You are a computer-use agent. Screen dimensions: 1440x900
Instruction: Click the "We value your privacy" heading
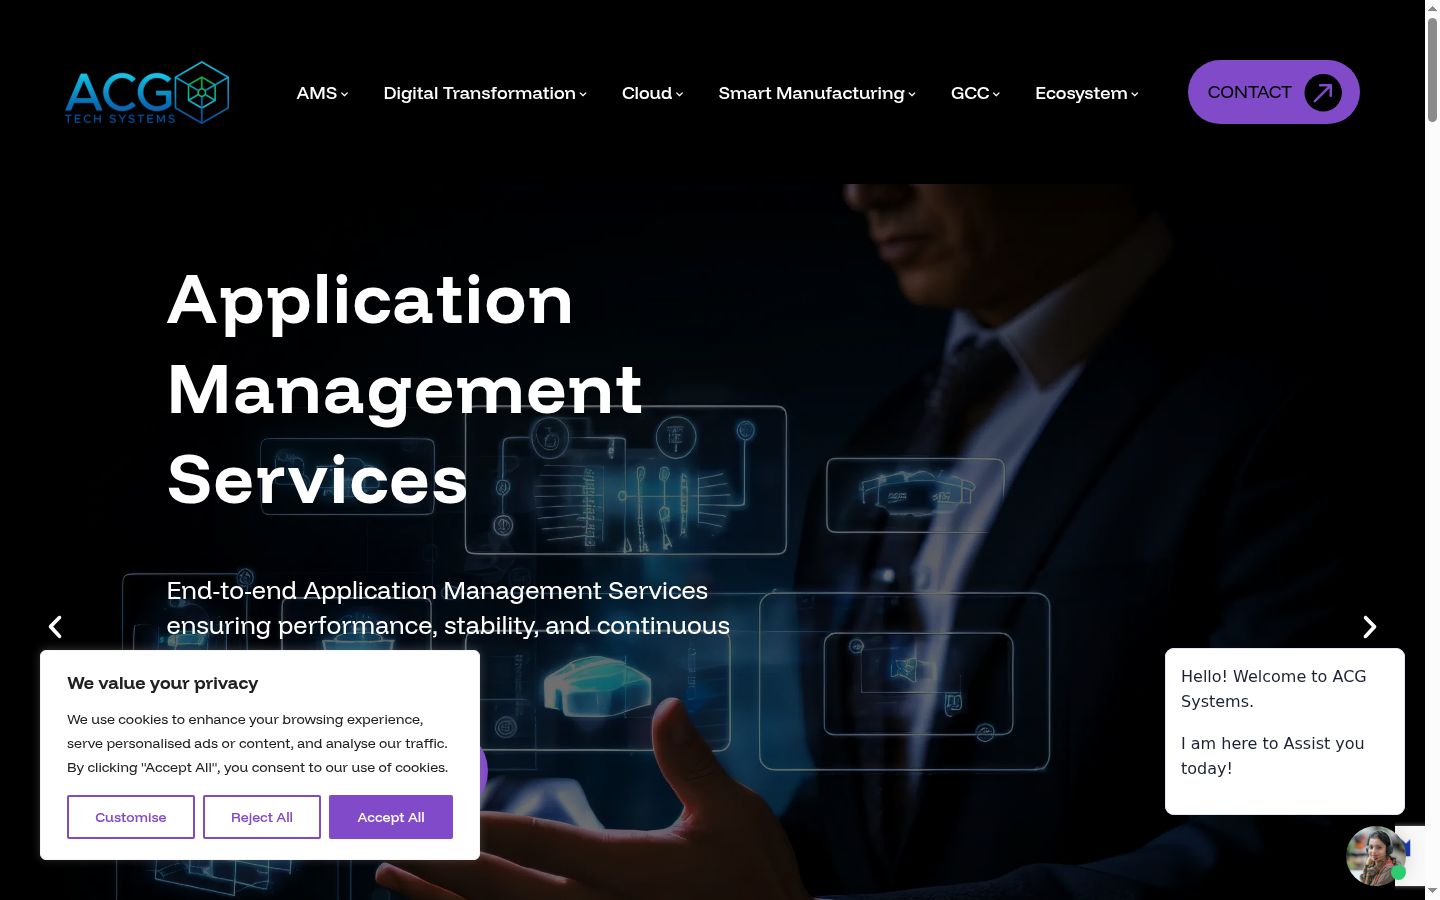(163, 683)
